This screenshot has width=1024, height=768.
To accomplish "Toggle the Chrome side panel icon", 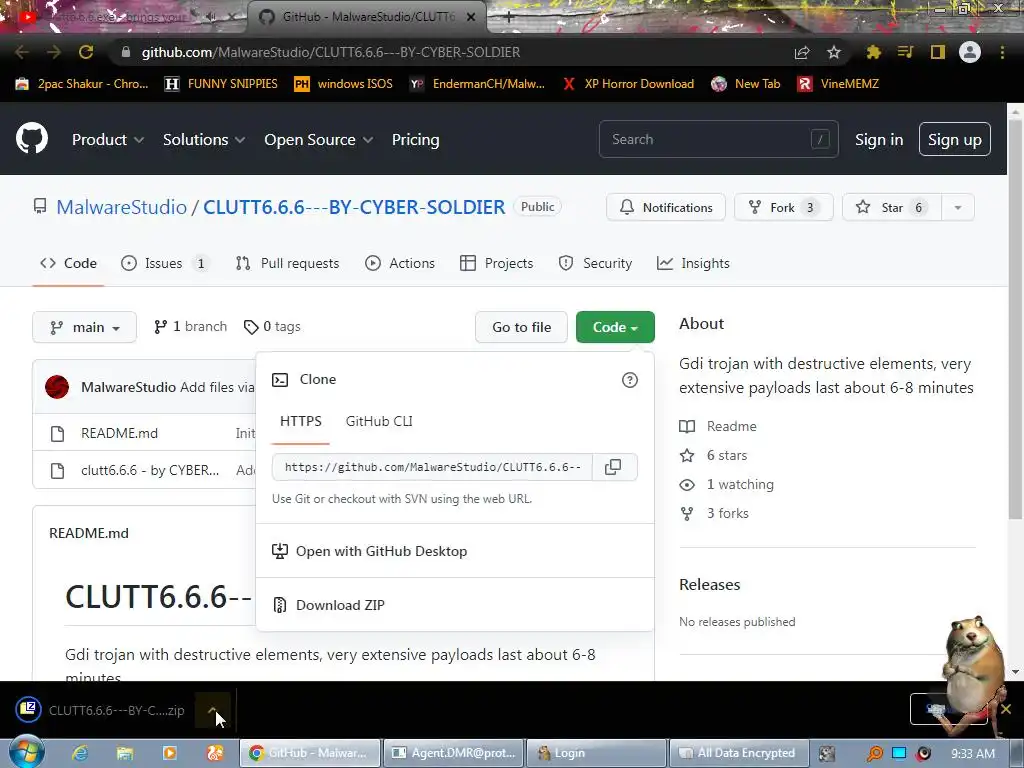I will [x=937, y=52].
